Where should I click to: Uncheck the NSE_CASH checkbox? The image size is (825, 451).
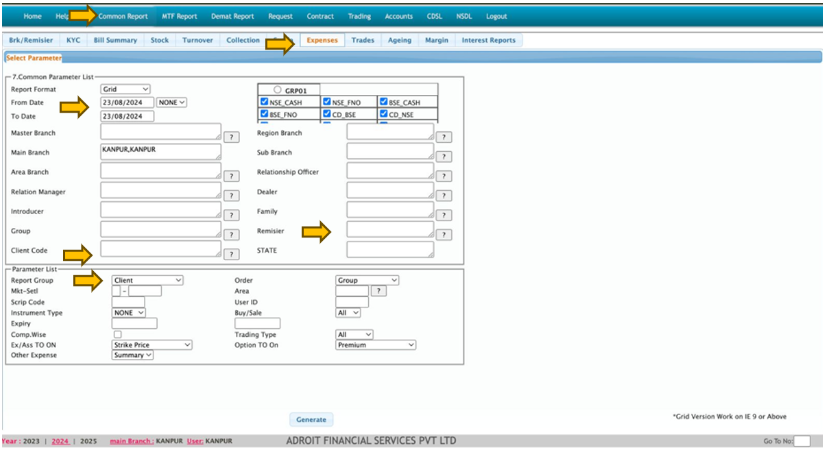(x=264, y=101)
